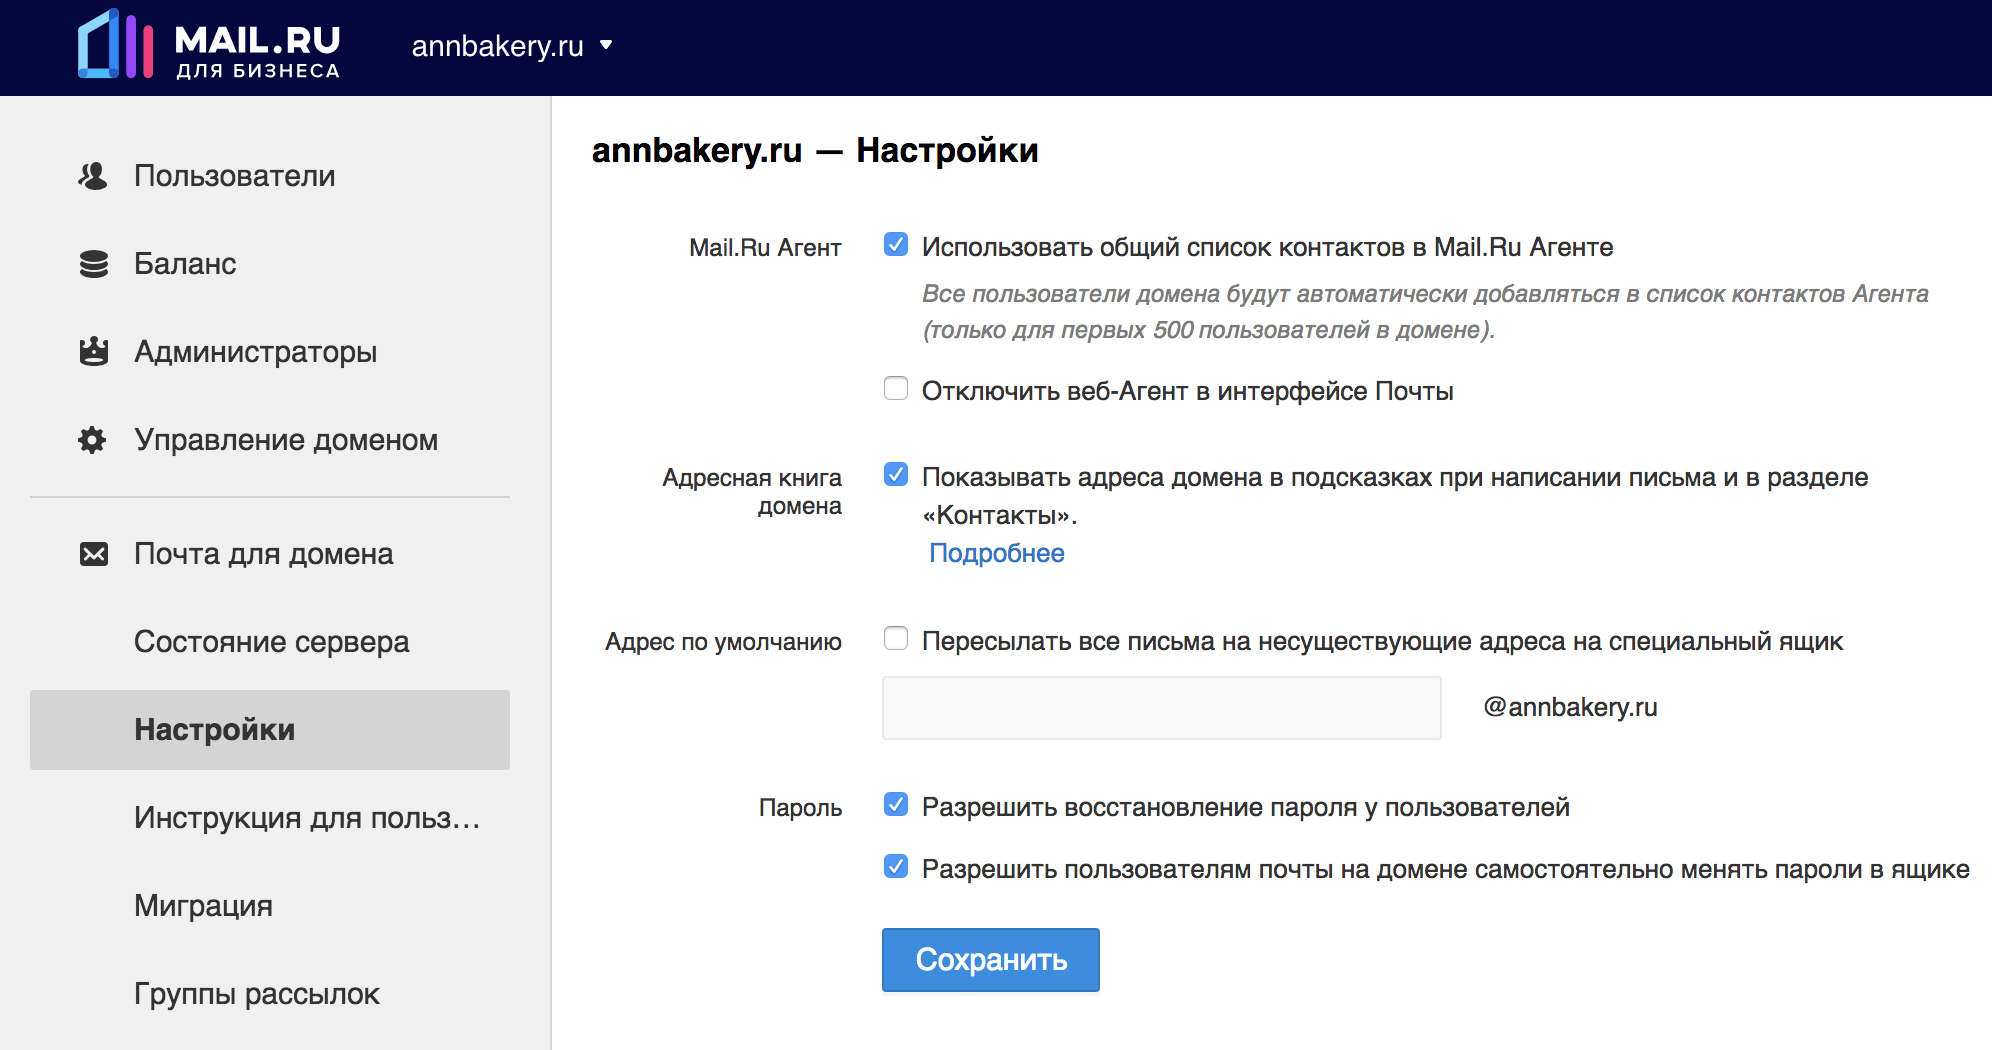Select annbakery.ru domain name in header
The height and width of the screenshot is (1050, 1992).
point(497,46)
